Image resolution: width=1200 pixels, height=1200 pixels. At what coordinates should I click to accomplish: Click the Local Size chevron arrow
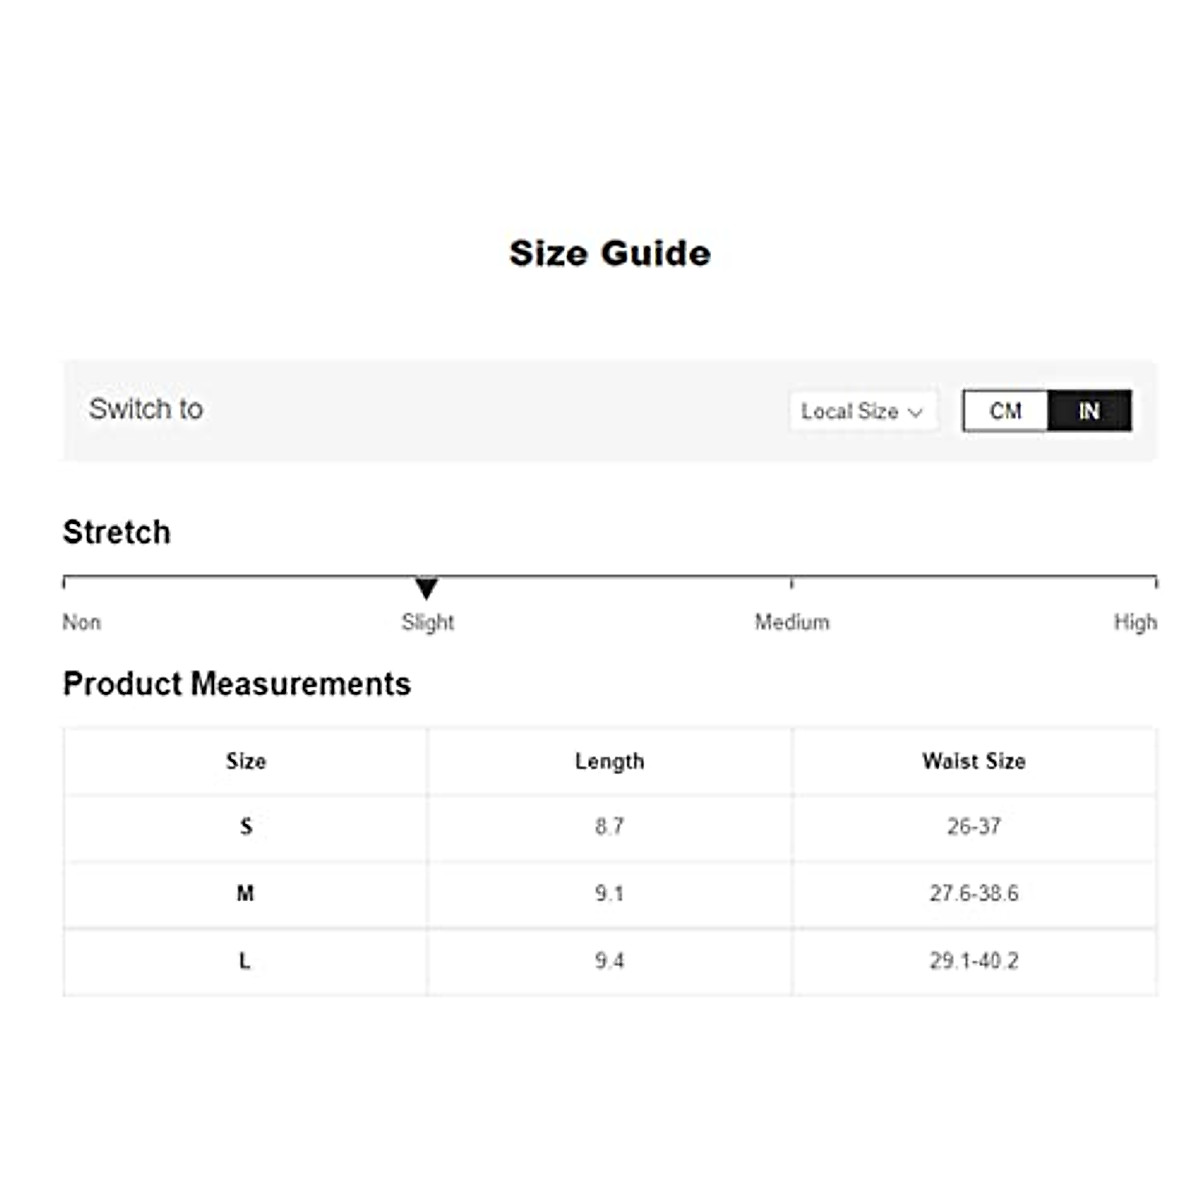pos(915,412)
